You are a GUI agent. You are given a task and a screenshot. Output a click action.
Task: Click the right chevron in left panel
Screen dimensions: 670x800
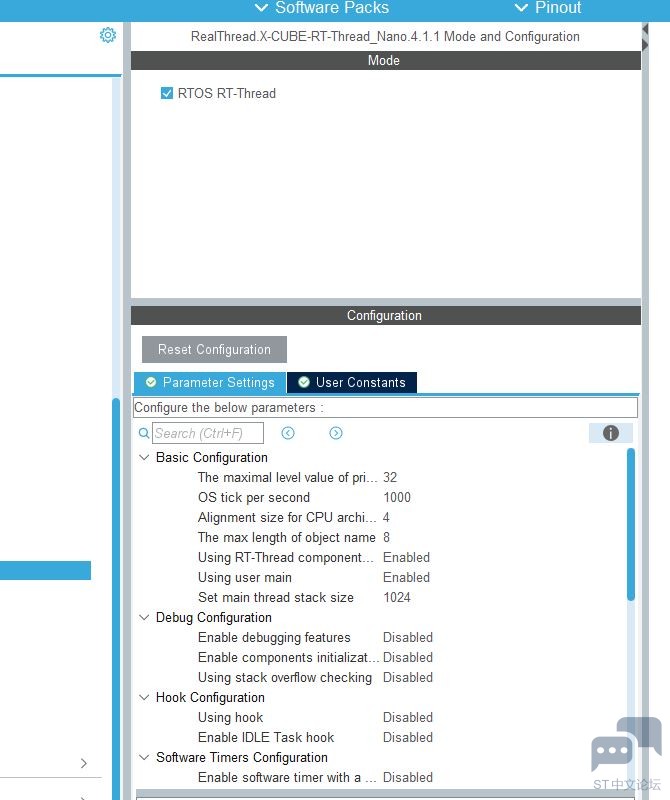pyautogui.click(x=84, y=763)
